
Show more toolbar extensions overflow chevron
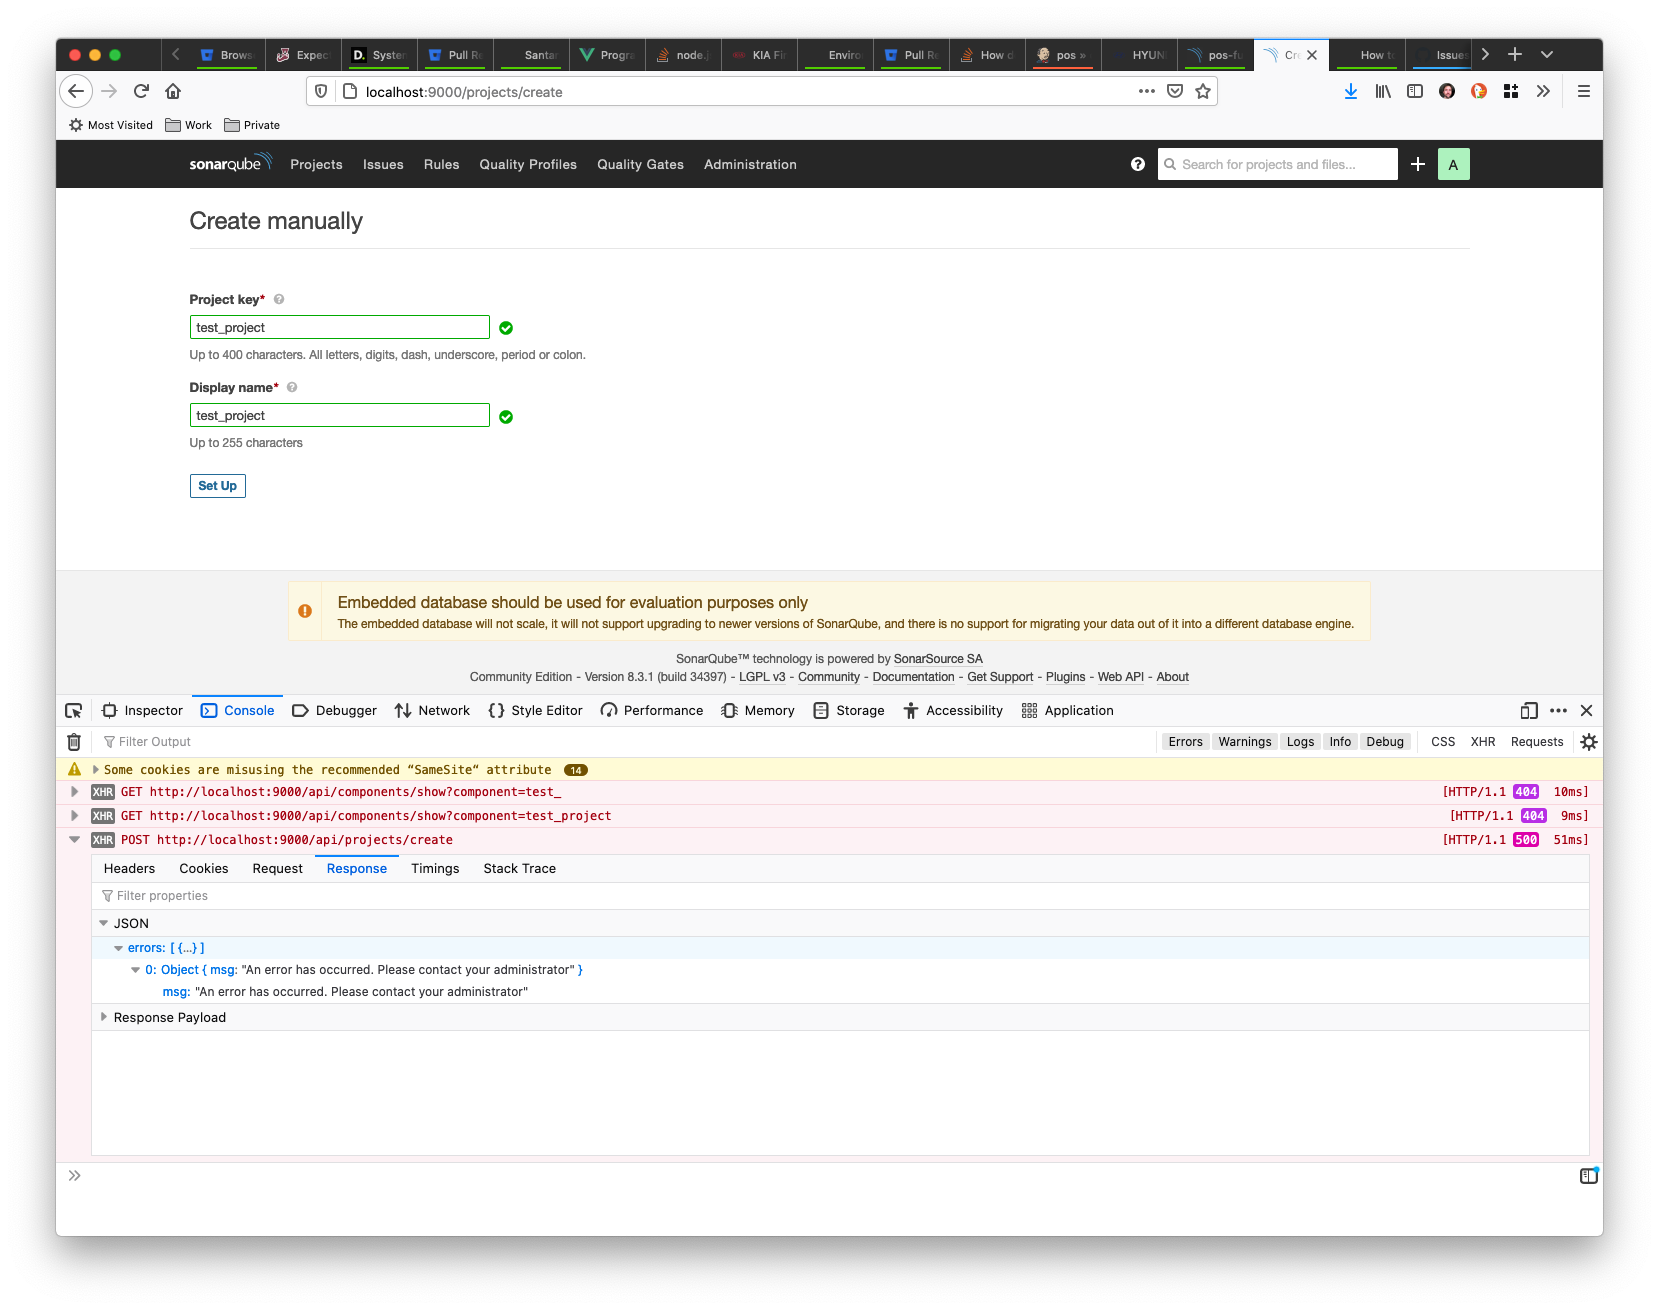1543,91
